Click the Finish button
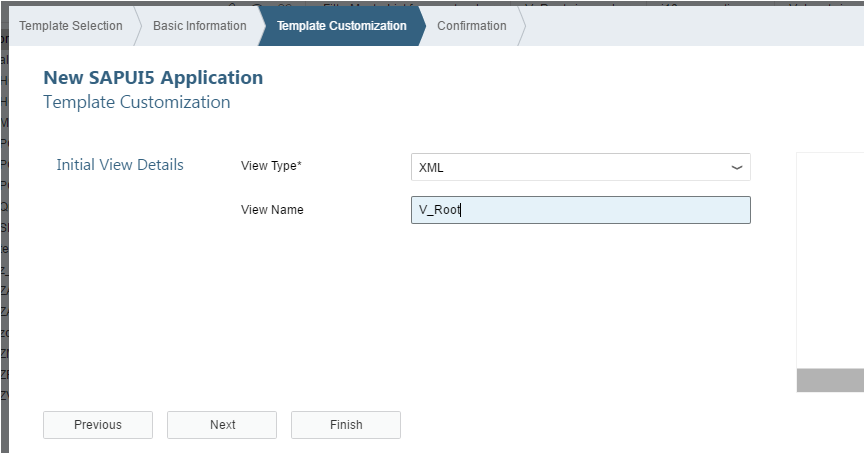865x454 pixels. [x=346, y=425]
